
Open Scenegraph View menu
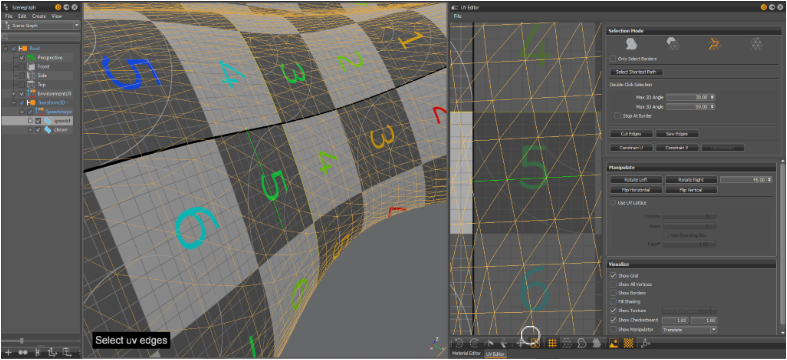pos(57,16)
